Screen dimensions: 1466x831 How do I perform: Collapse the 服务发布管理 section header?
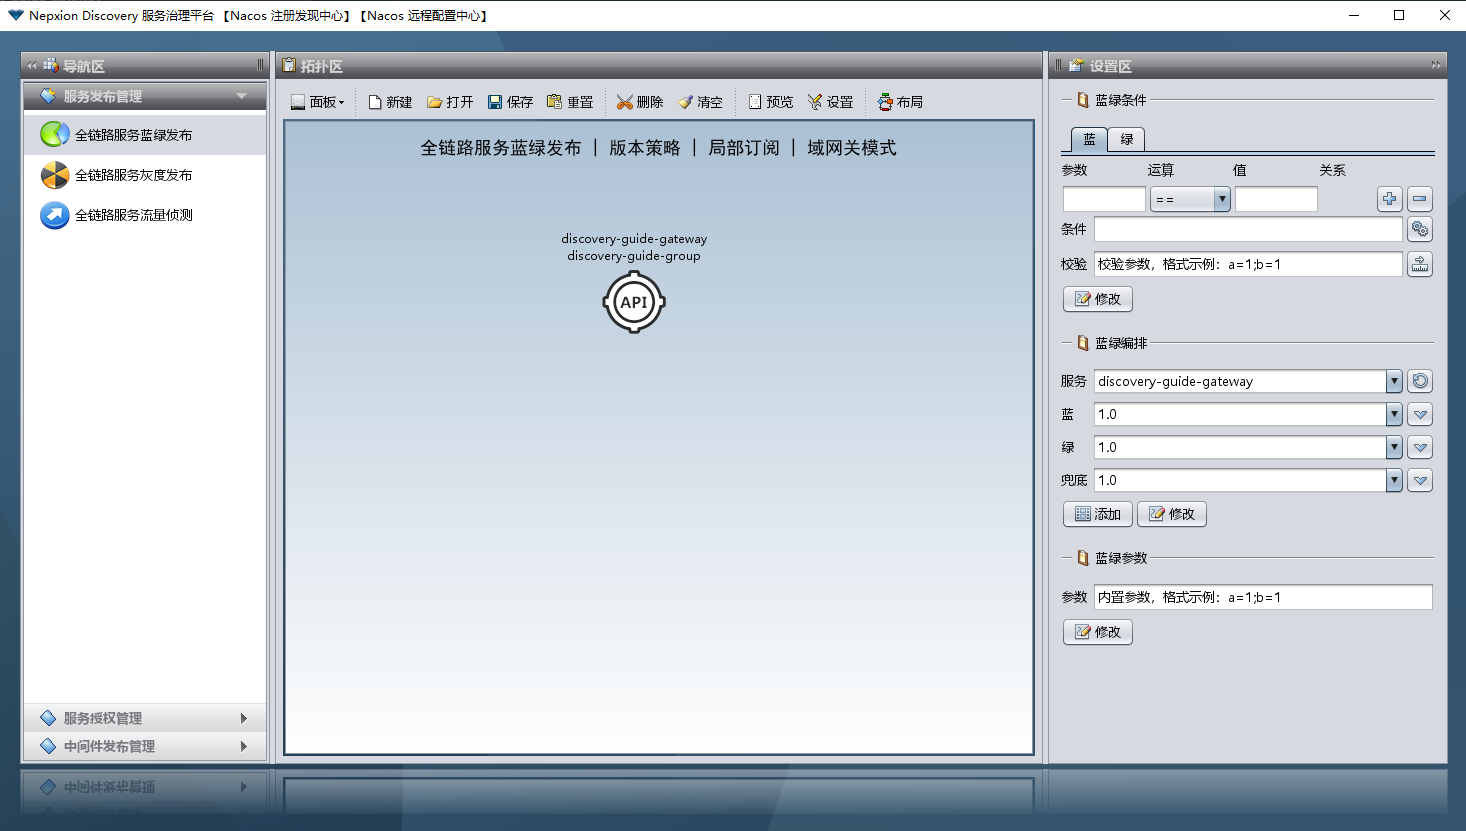[145, 96]
